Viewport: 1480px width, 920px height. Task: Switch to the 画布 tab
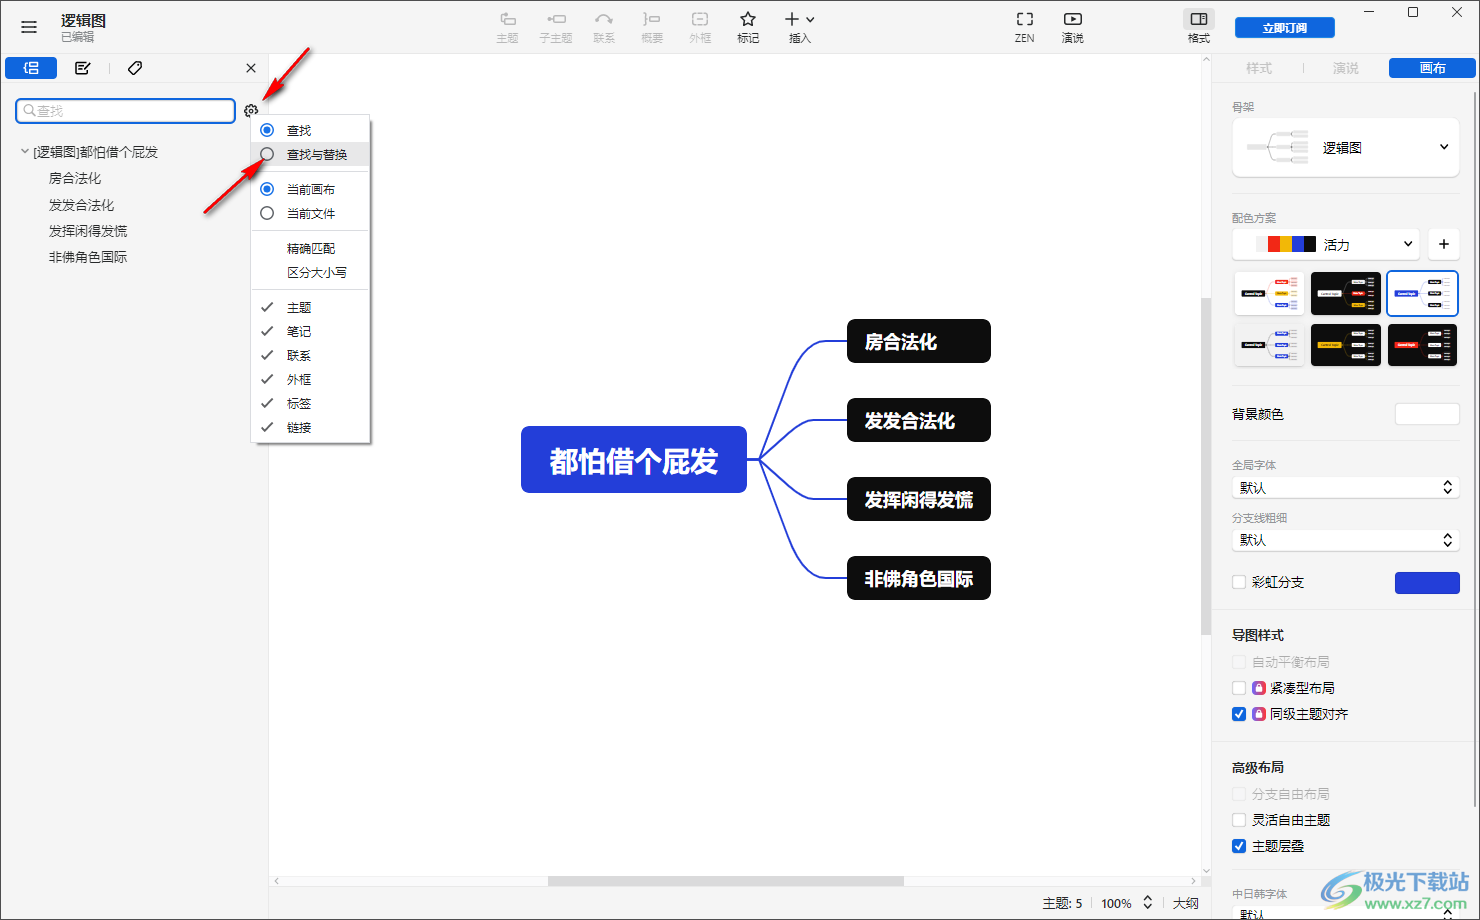[x=1432, y=68]
